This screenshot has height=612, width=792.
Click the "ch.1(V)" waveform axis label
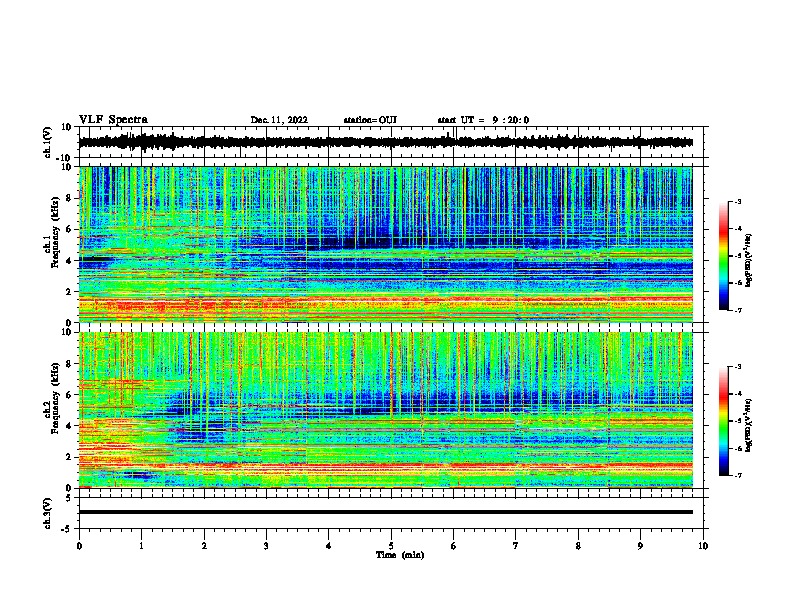tap(48, 142)
